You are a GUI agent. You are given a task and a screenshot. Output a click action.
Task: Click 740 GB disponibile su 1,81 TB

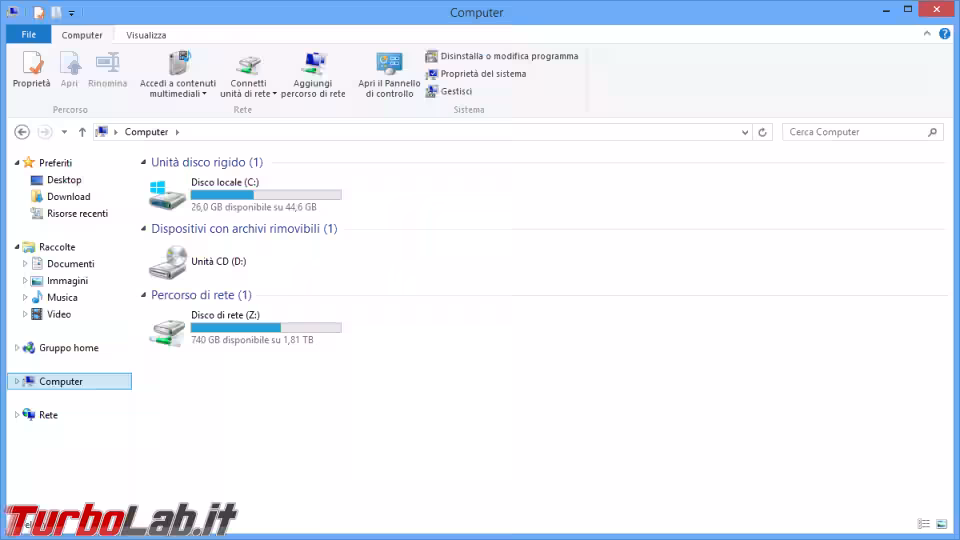(x=252, y=340)
